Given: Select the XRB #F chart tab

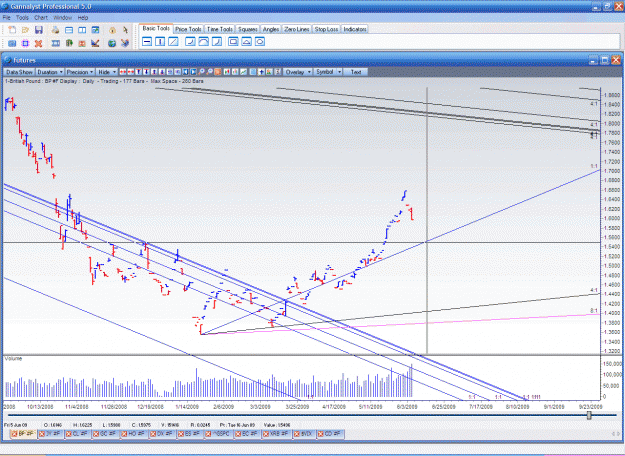Looking at the screenshot, I should coord(279,434).
